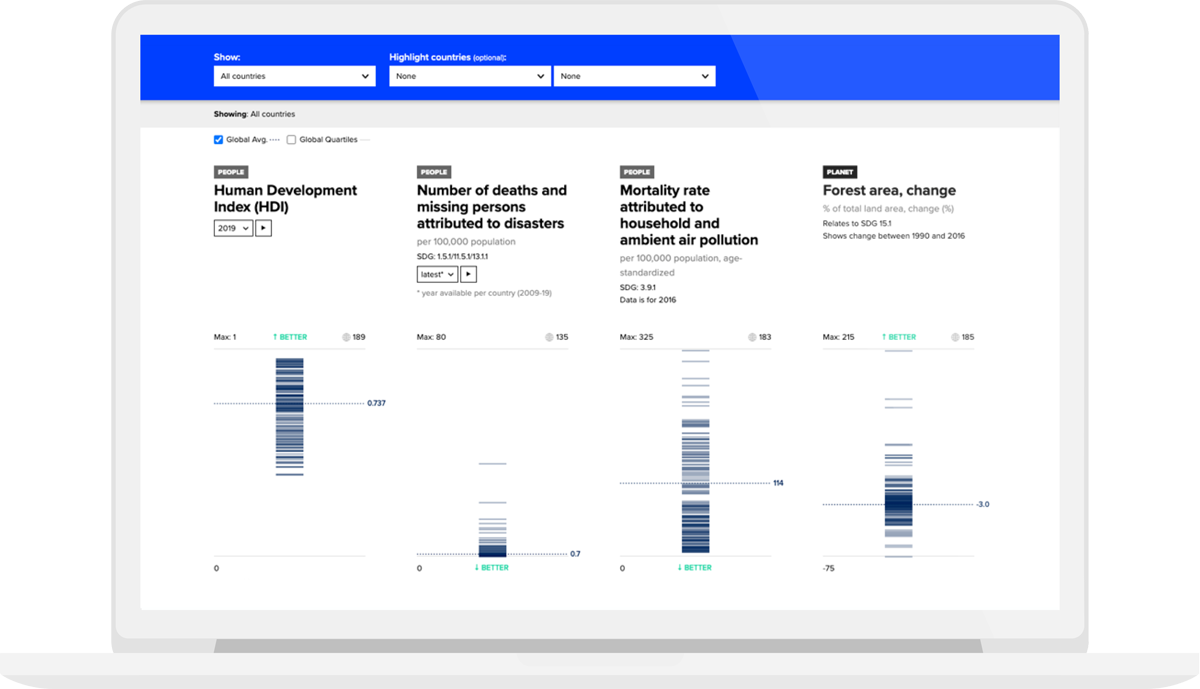Image resolution: width=1200 pixels, height=689 pixels.
Task: Select the PEOPLE tag above Human Development Index
Action: (230, 172)
